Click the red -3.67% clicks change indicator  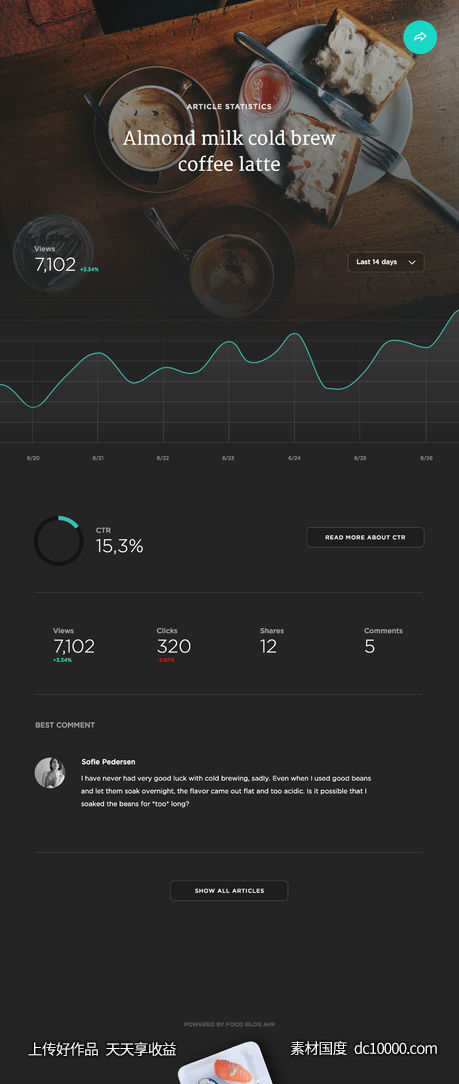(x=165, y=660)
